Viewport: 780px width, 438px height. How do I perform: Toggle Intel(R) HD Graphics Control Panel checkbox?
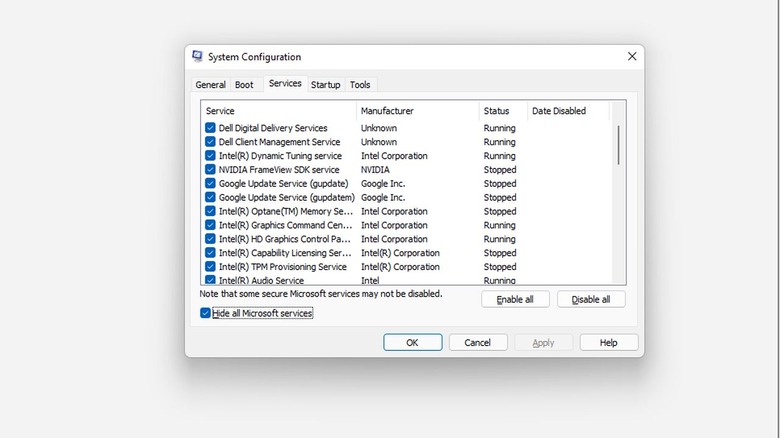tap(210, 239)
